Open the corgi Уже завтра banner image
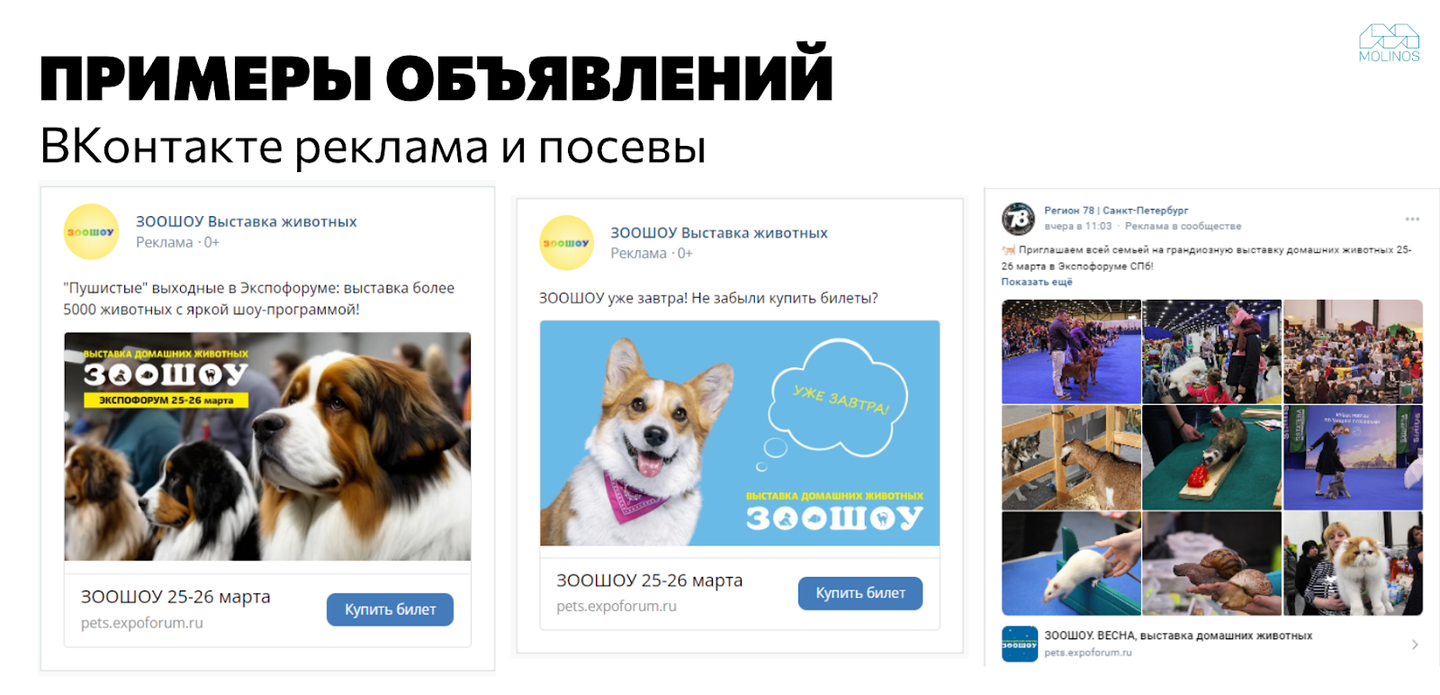 click(740, 433)
